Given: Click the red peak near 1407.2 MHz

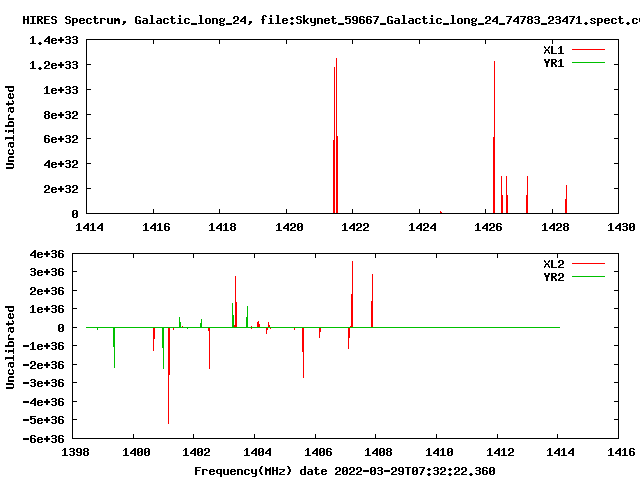Looking at the screenshot, I should pyautogui.click(x=352, y=294).
